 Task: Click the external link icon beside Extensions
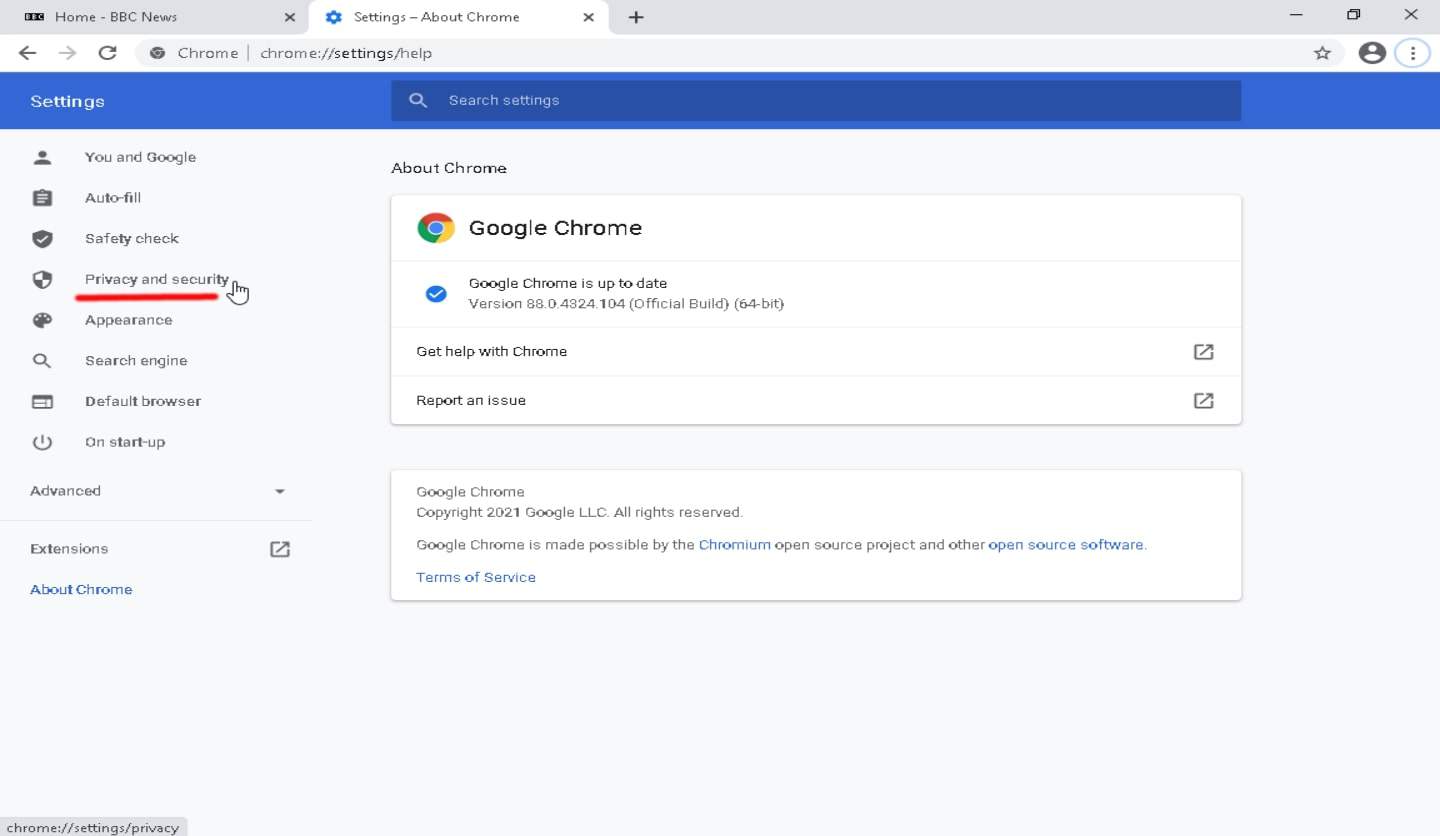280,549
